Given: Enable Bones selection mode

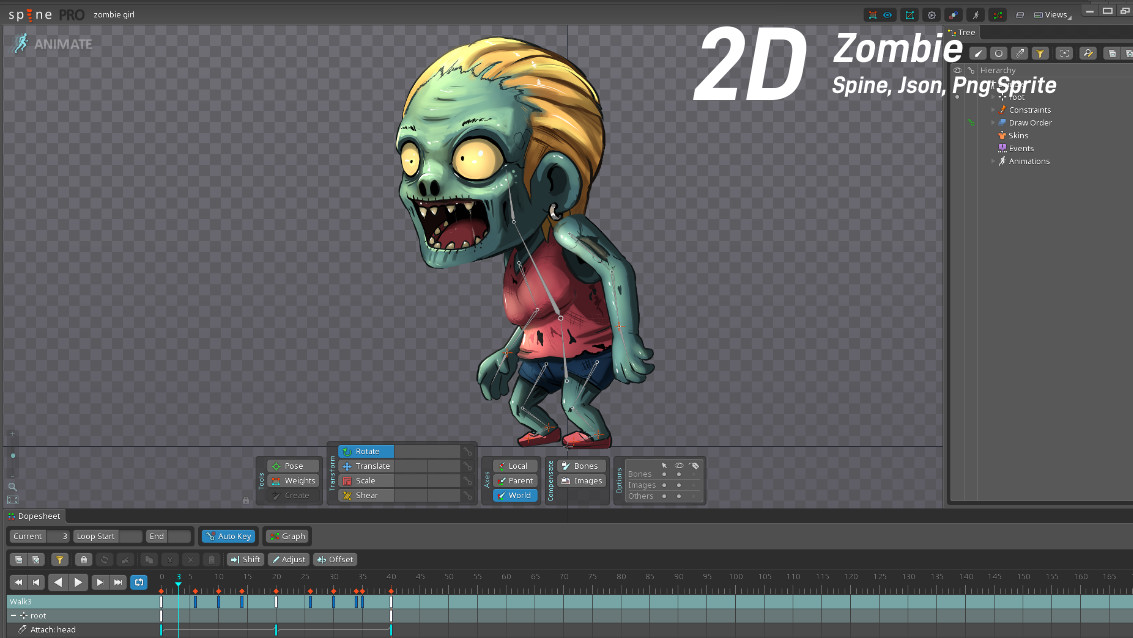Looking at the screenshot, I should [x=580, y=465].
